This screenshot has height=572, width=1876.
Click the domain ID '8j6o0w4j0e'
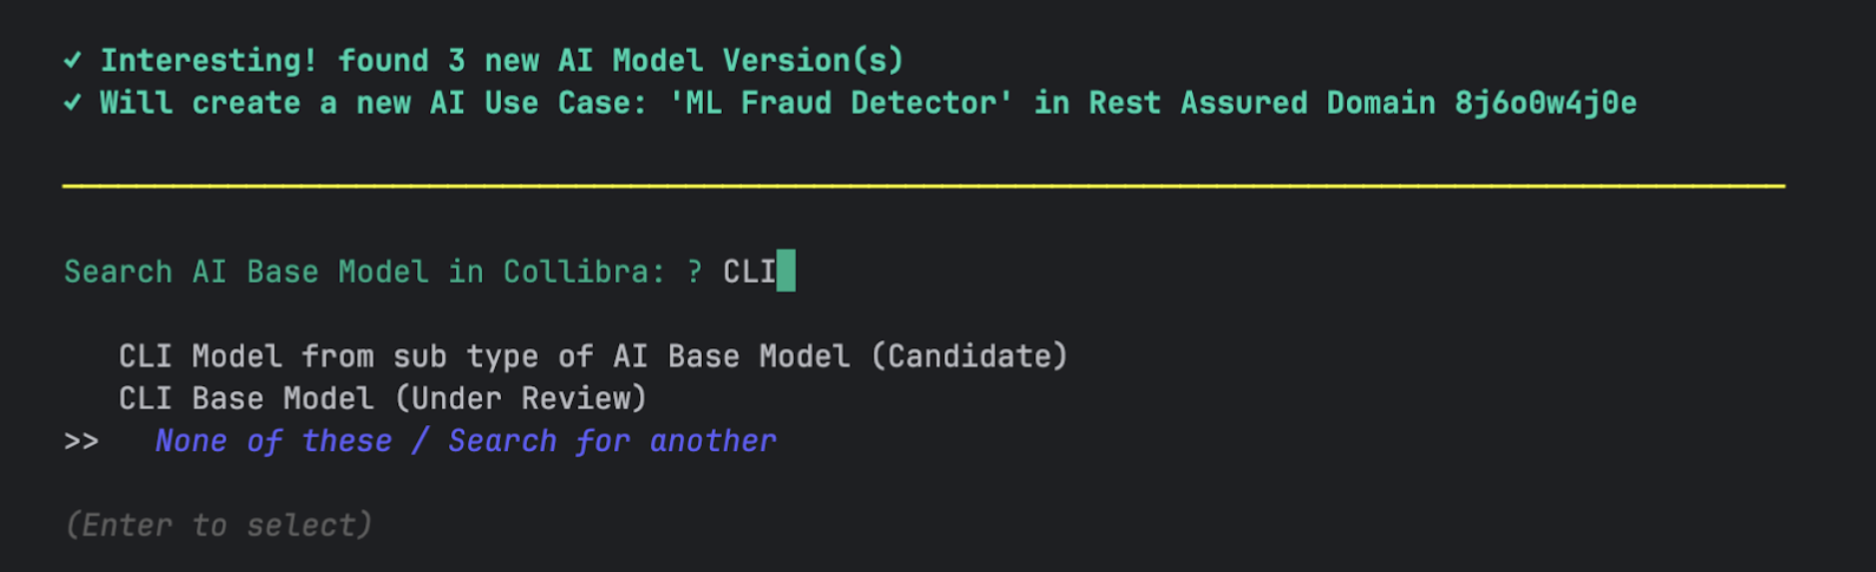point(1545,103)
